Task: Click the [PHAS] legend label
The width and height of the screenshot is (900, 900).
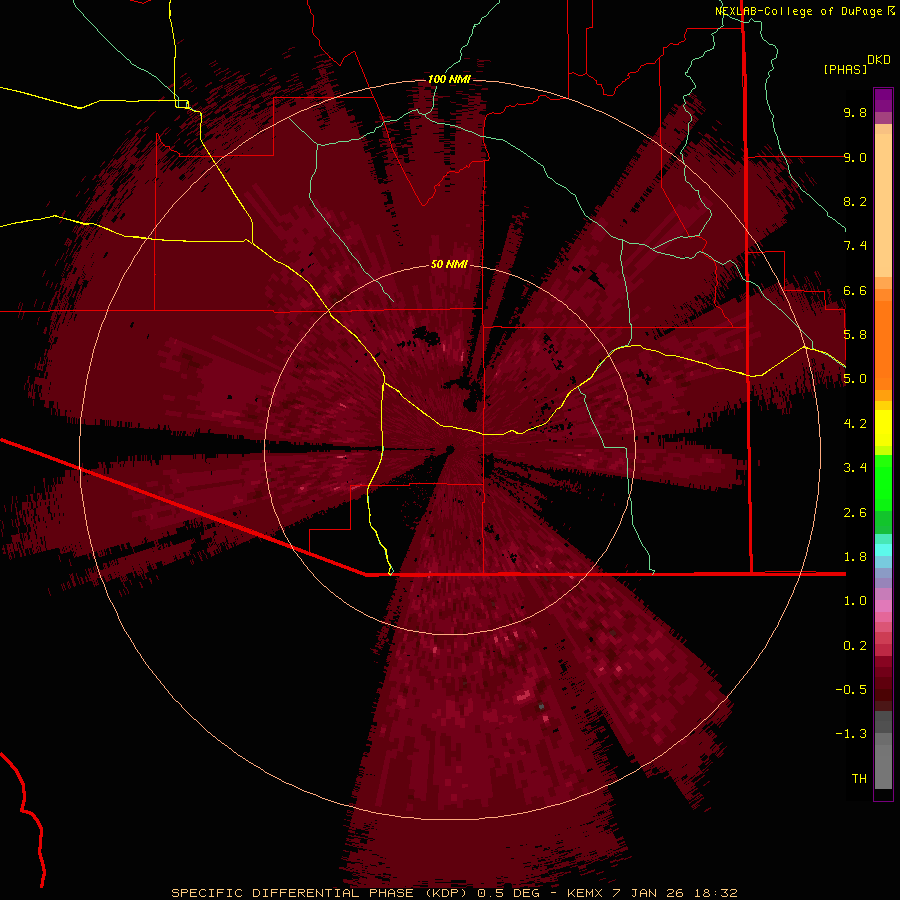Action: point(845,69)
